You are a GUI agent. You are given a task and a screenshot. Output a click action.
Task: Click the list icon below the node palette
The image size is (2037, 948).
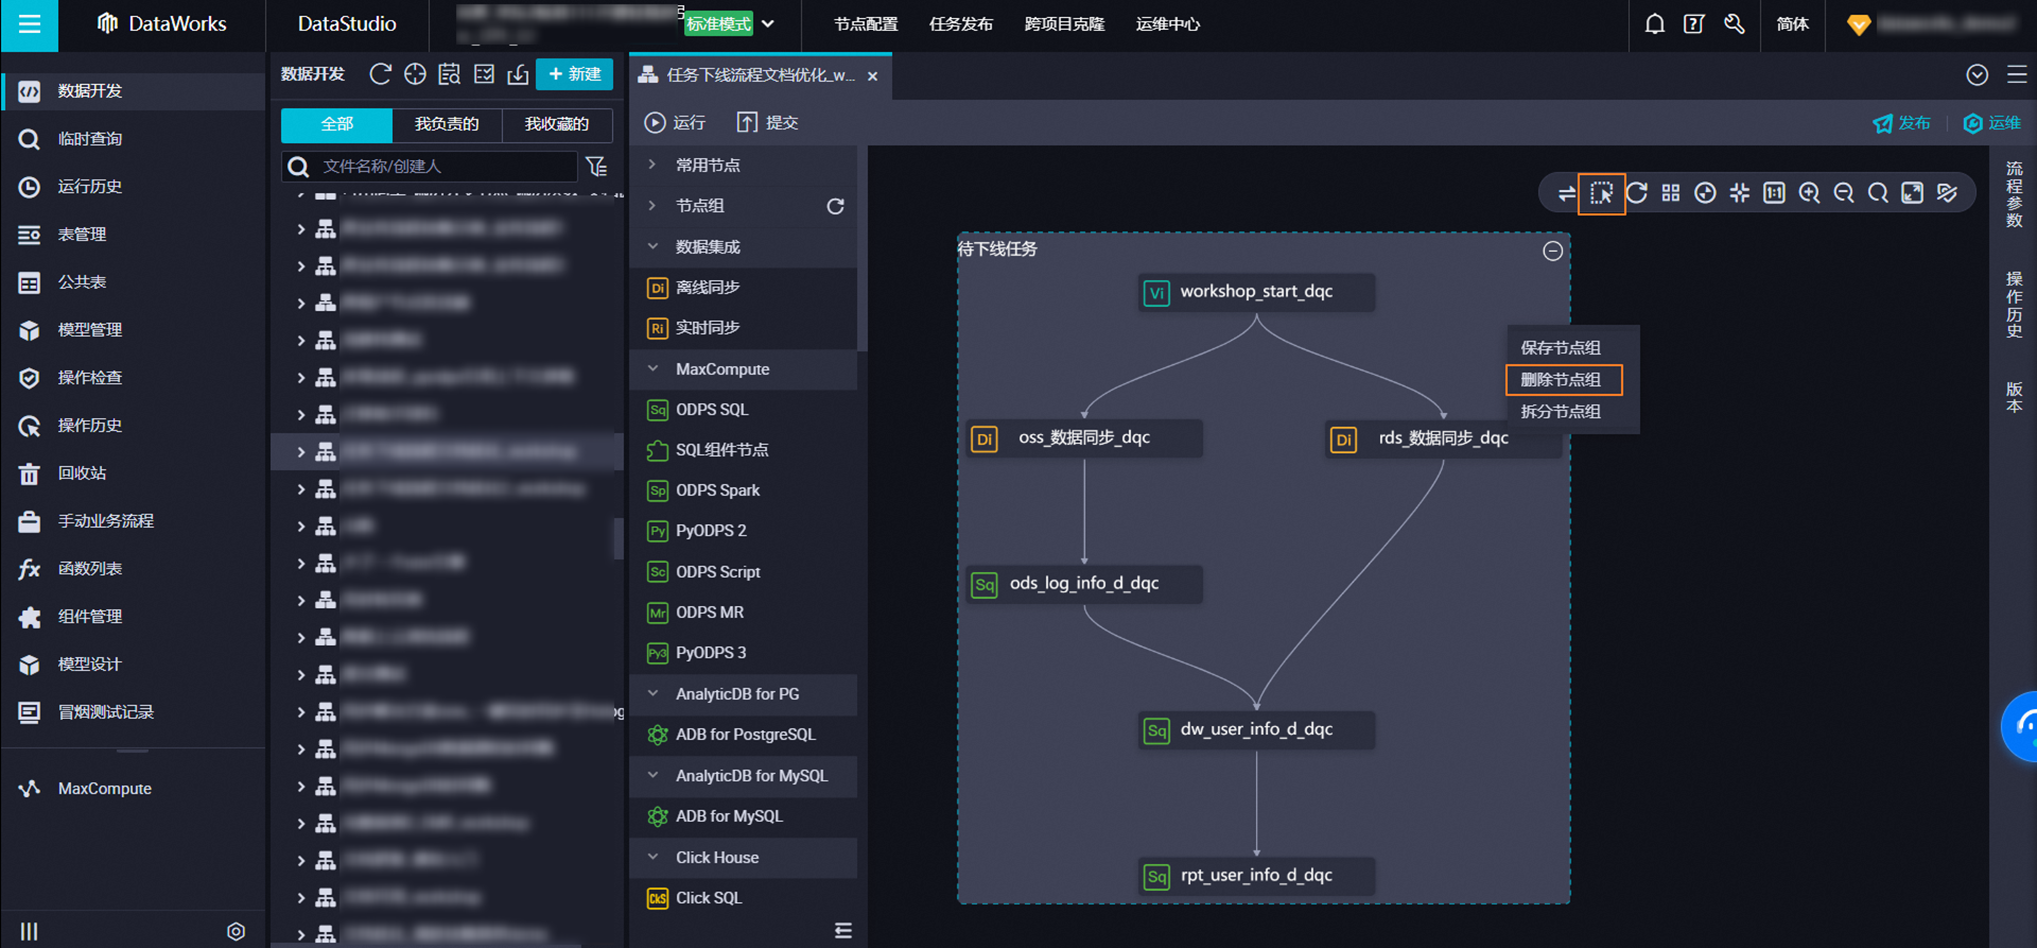[x=843, y=931]
